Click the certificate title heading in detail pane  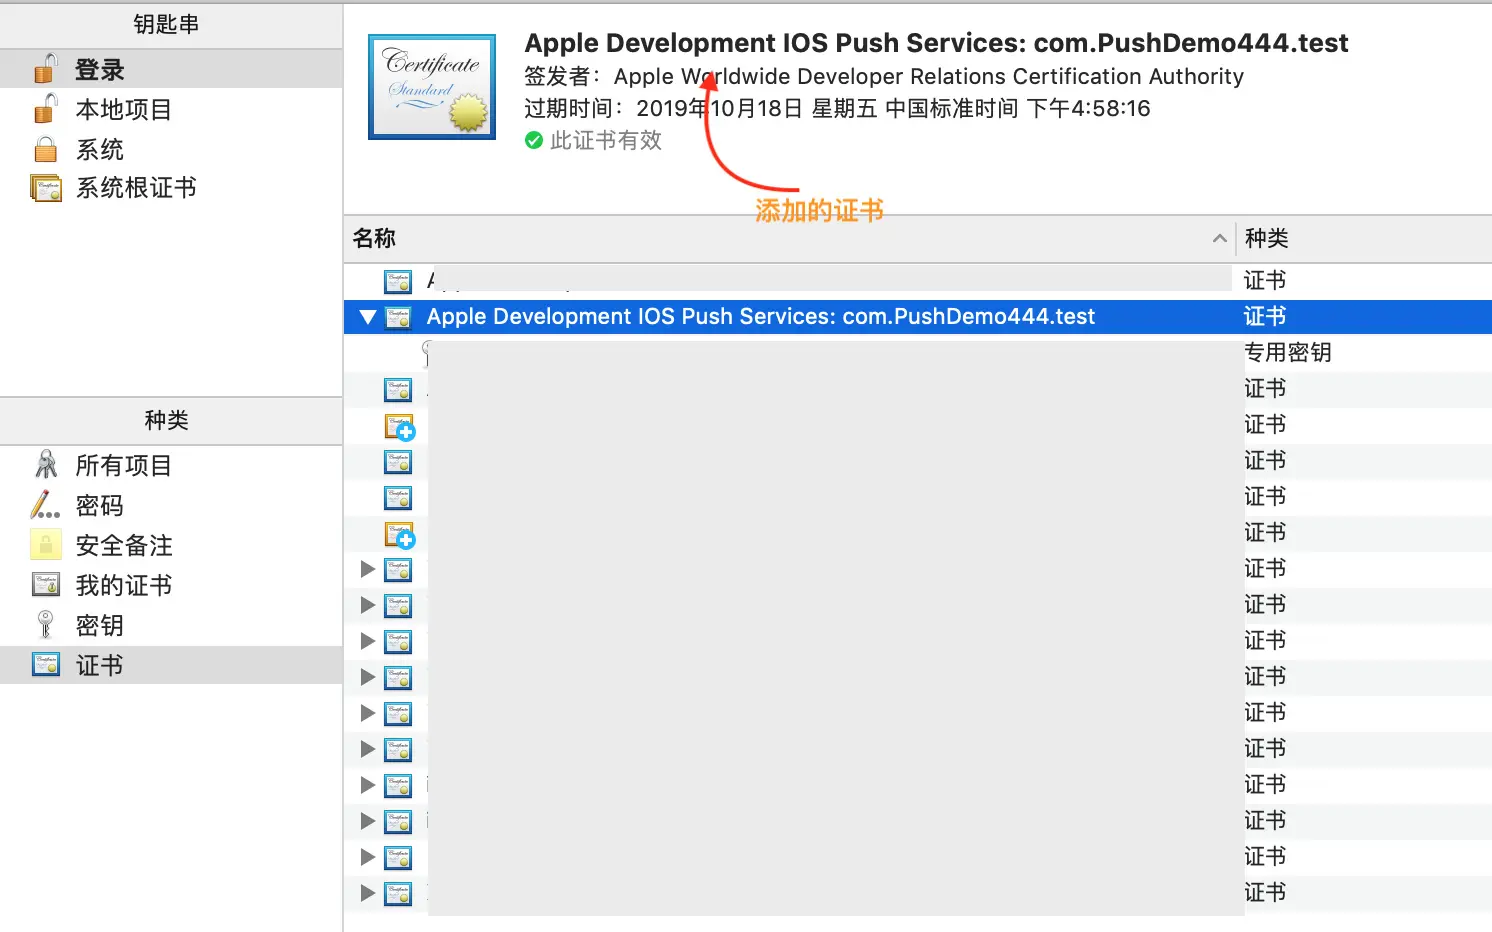[x=936, y=43]
